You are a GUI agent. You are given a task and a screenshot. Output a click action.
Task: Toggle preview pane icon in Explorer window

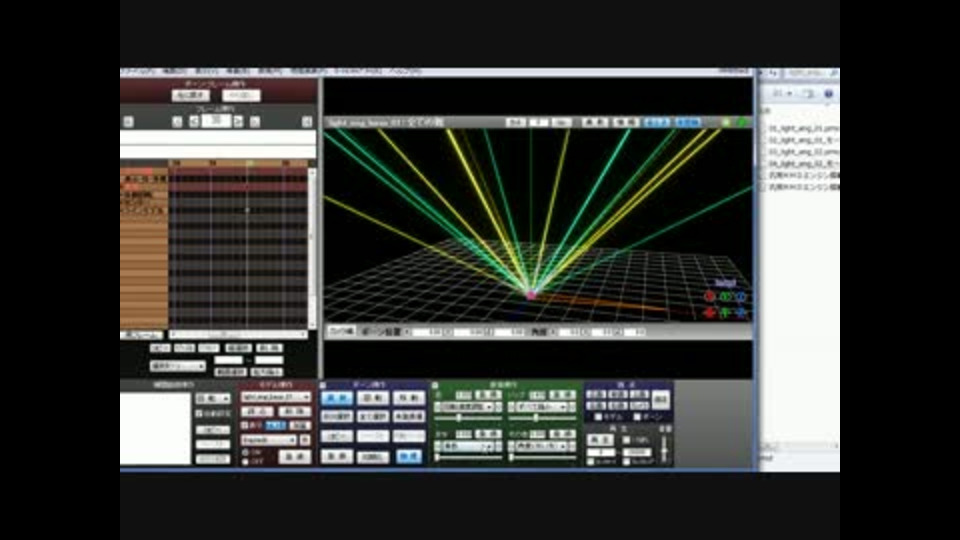click(x=808, y=94)
